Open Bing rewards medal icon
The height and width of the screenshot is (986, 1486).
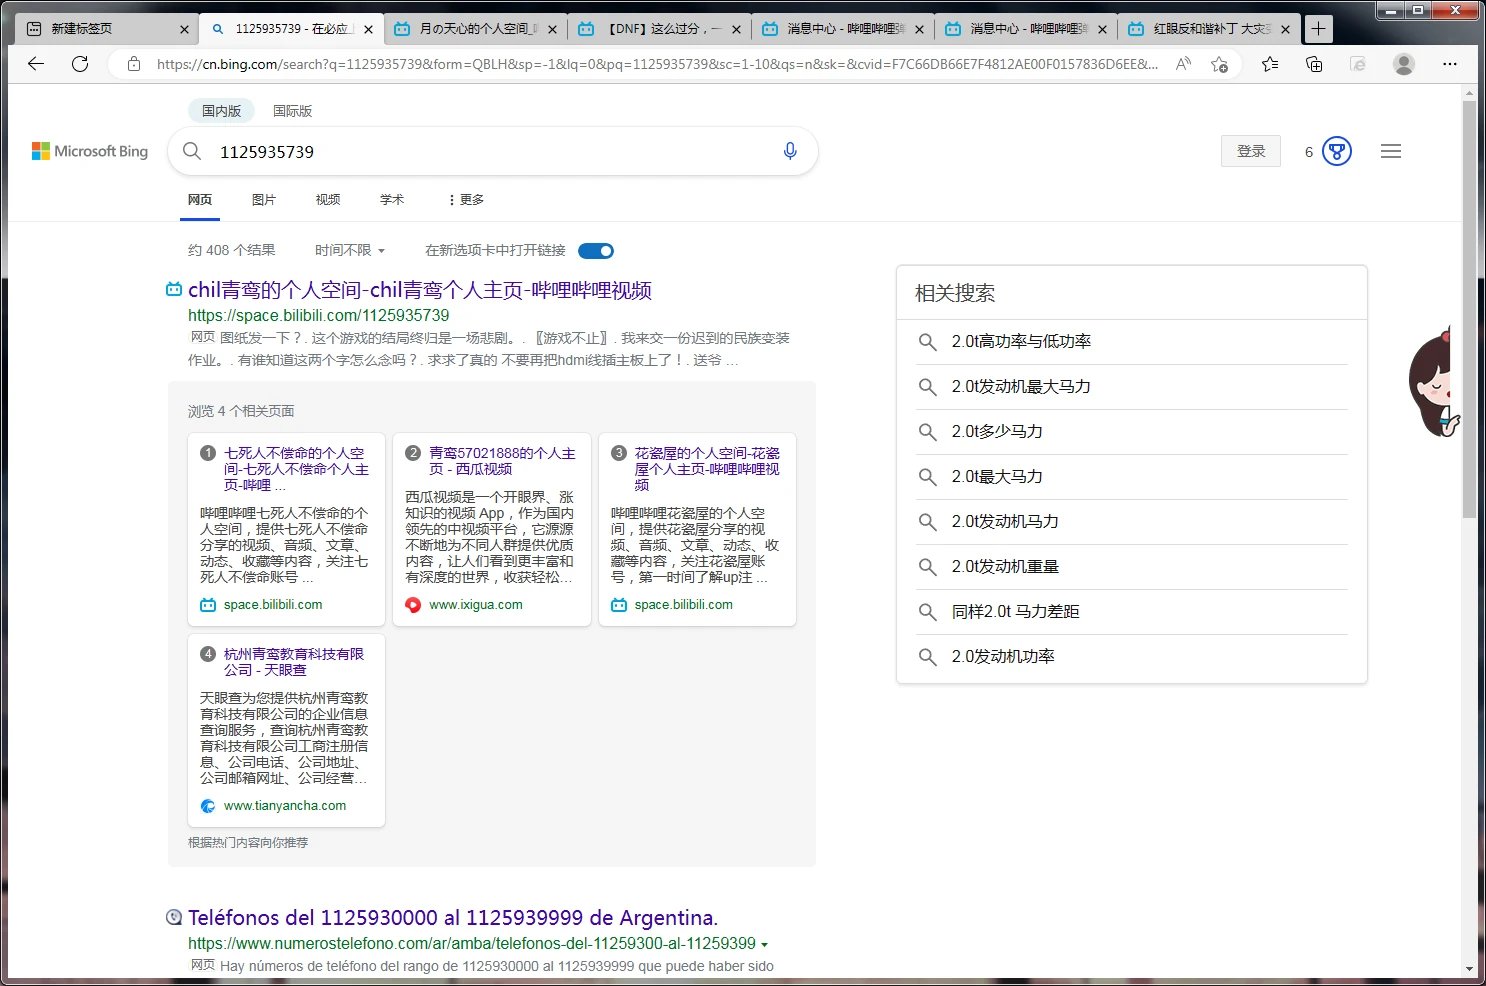(1337, 151)
